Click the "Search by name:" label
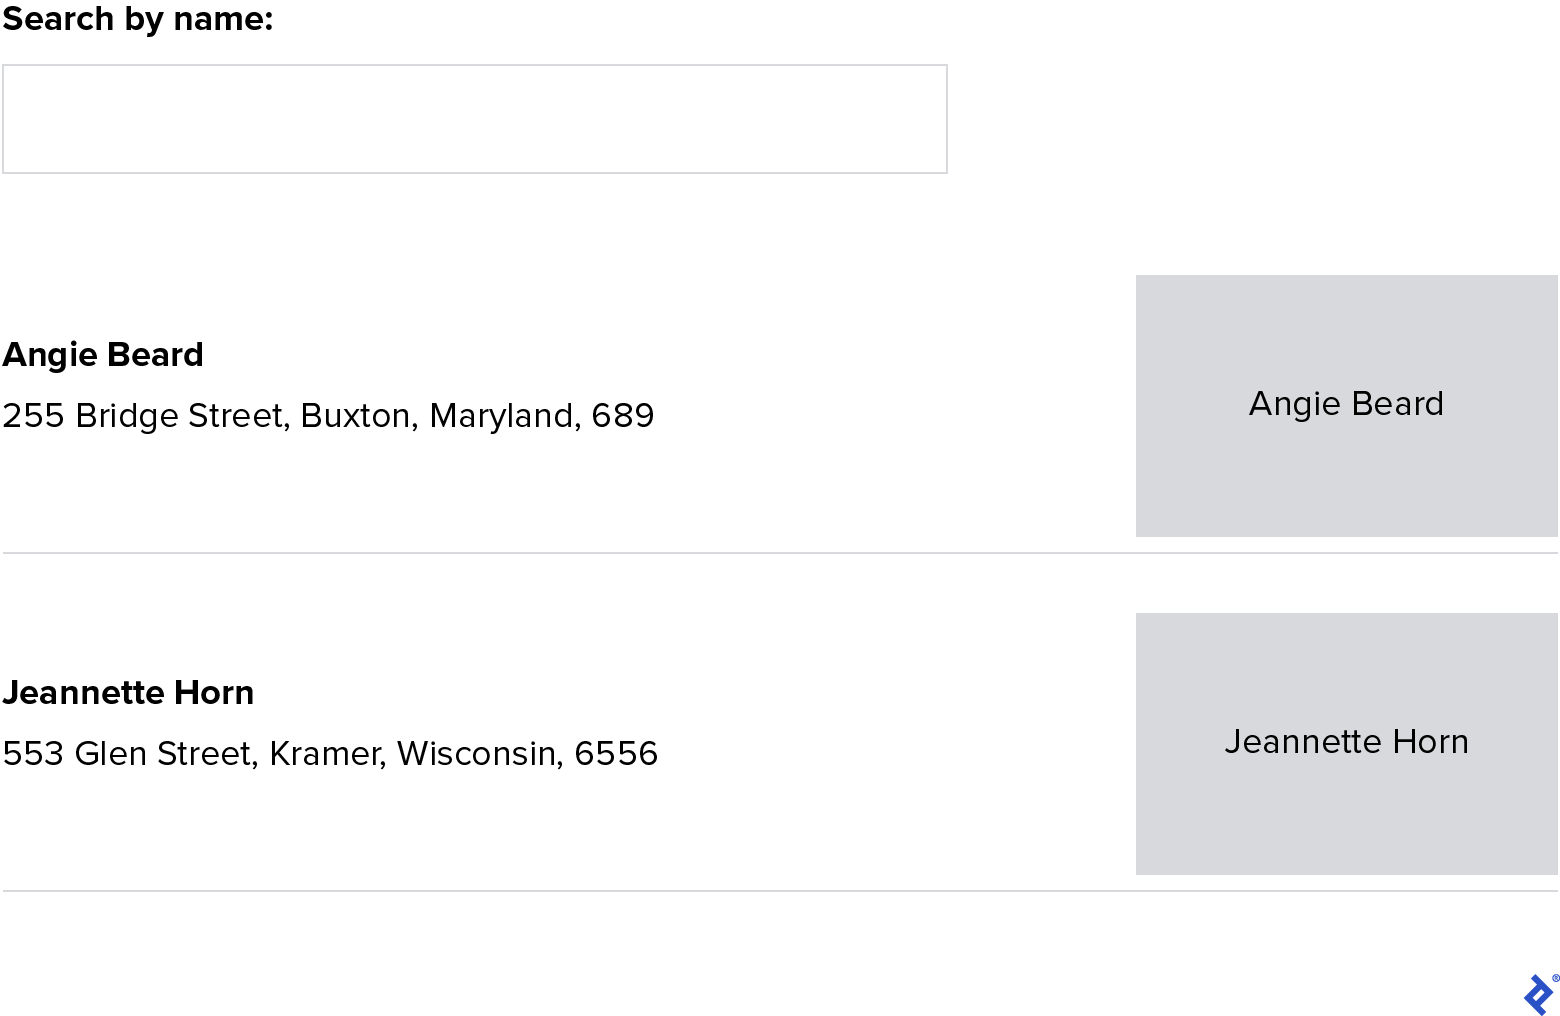Viewport: 1560px width, 1016px height. click(137, 18)
